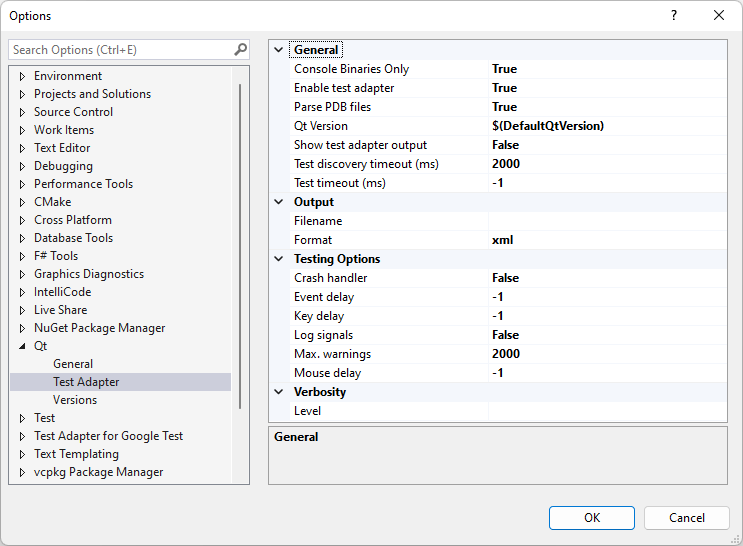Confirm settings with the OK button

tap(592, 518)
